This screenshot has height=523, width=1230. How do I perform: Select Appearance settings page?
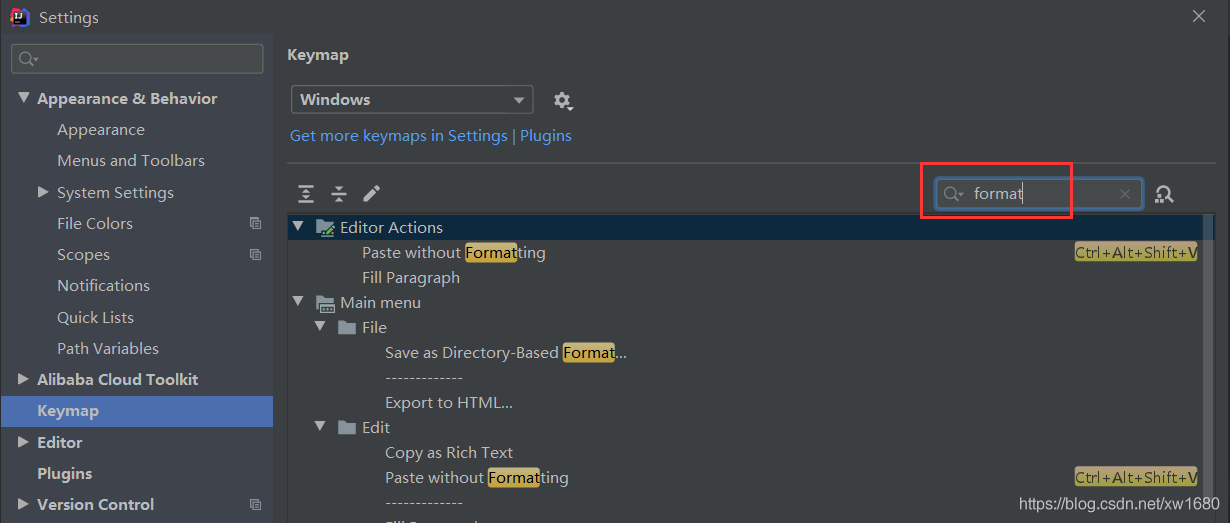pos(101,129)
